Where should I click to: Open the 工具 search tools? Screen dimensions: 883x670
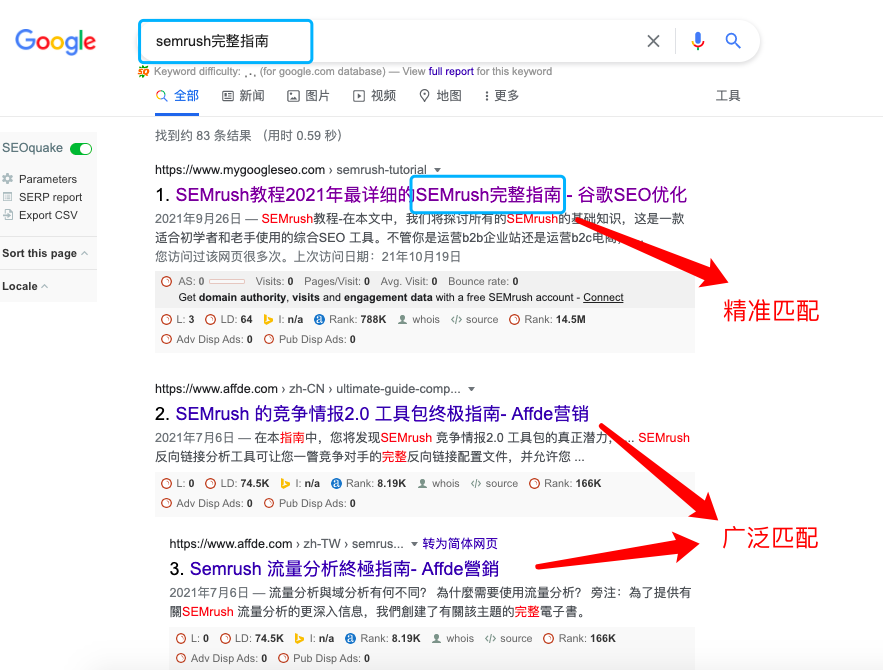tap(728, 96)
